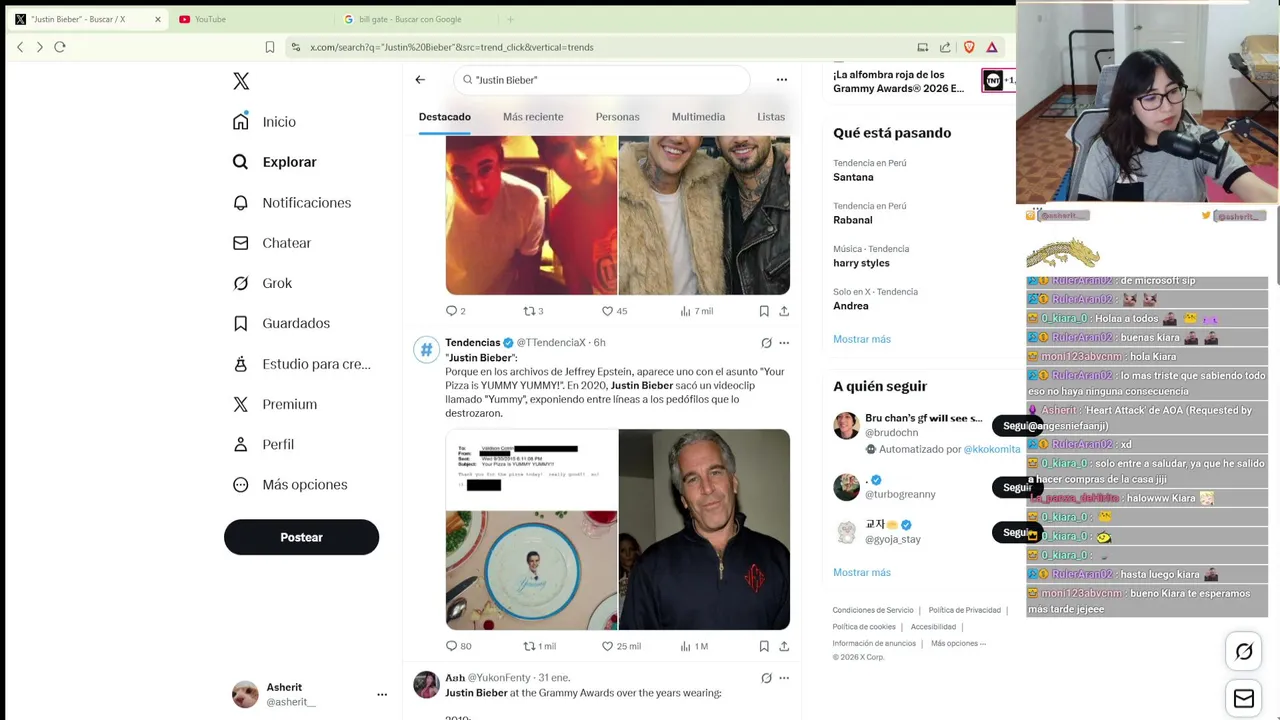Open Inicio home page
Image resolution: width=1280 pixels, height=720 pixels.
point(265,122)
